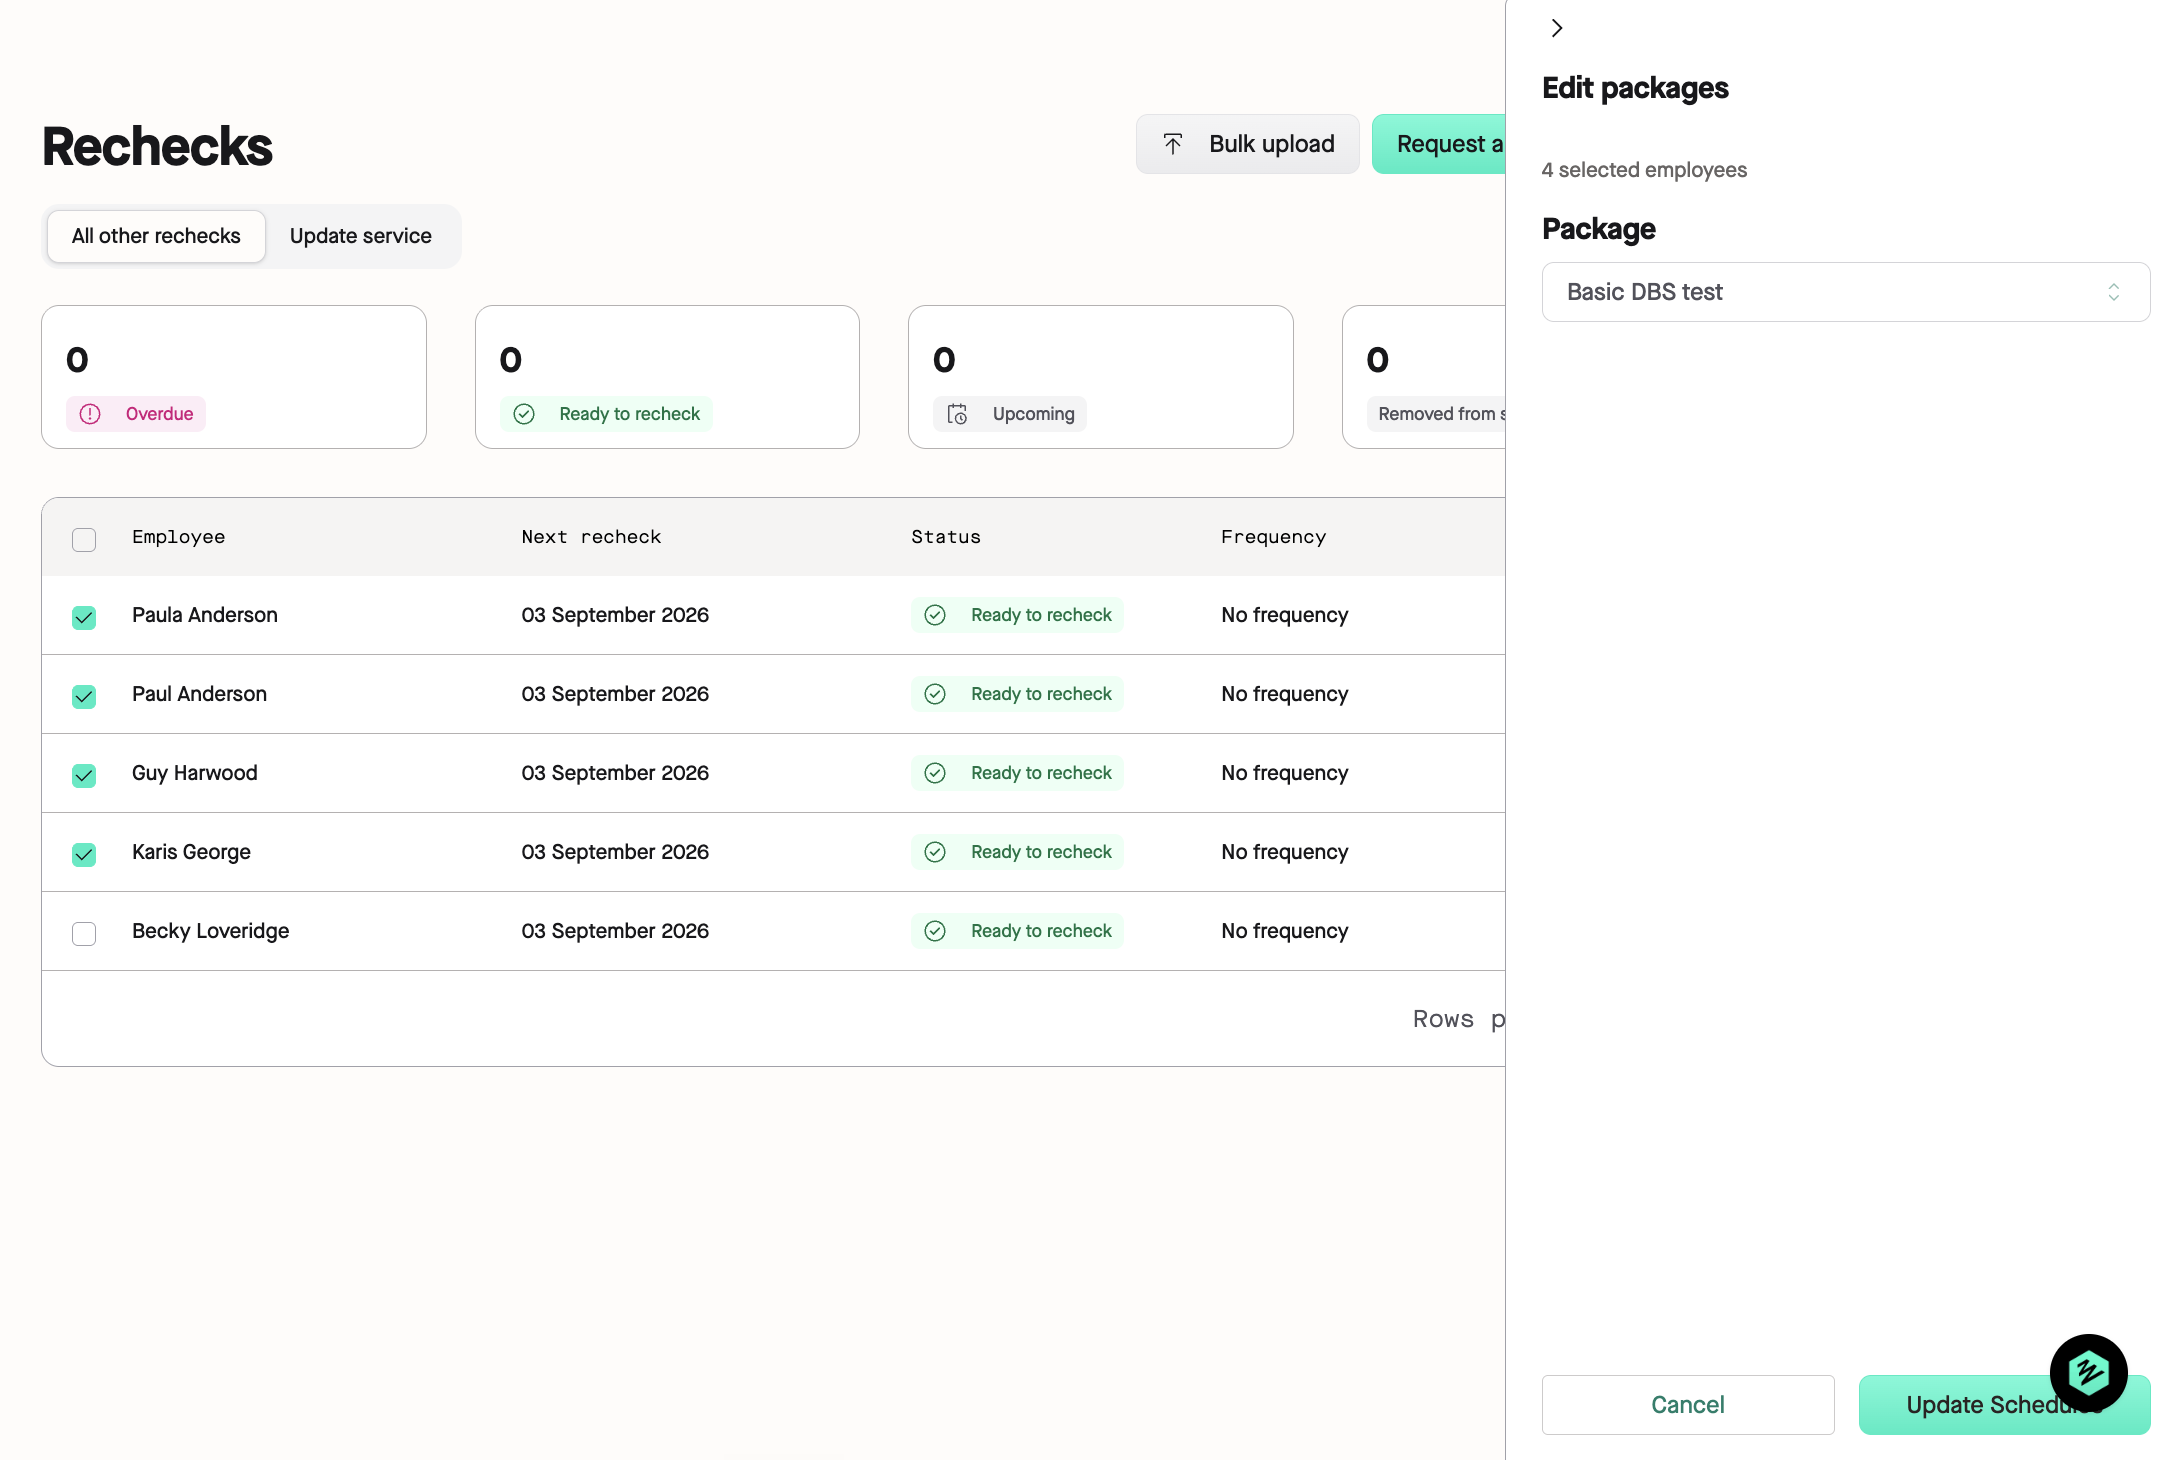The image size is (2182, 1460).
Task: Click the Upcoming calendar clock icon
Action: (x=957, y=414)
